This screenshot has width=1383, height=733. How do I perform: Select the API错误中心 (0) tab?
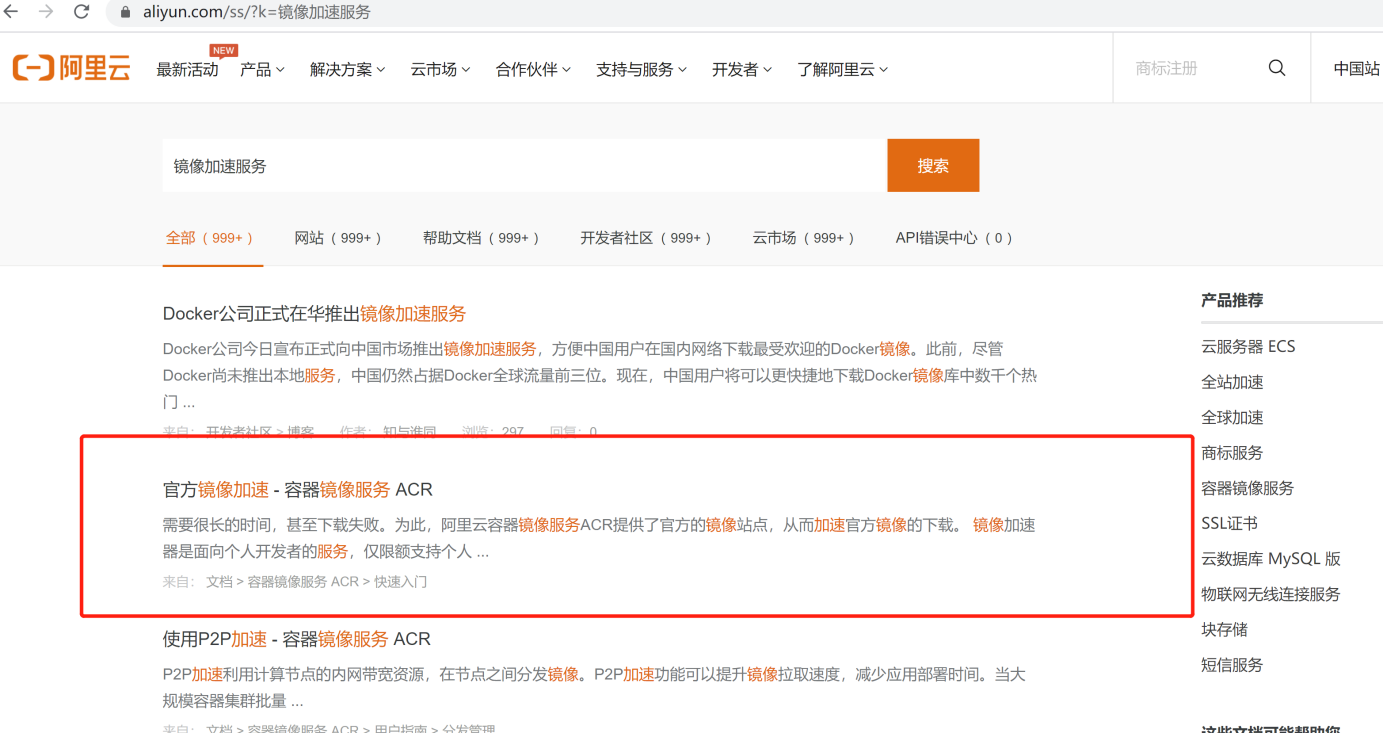click(x=955, y=238)
